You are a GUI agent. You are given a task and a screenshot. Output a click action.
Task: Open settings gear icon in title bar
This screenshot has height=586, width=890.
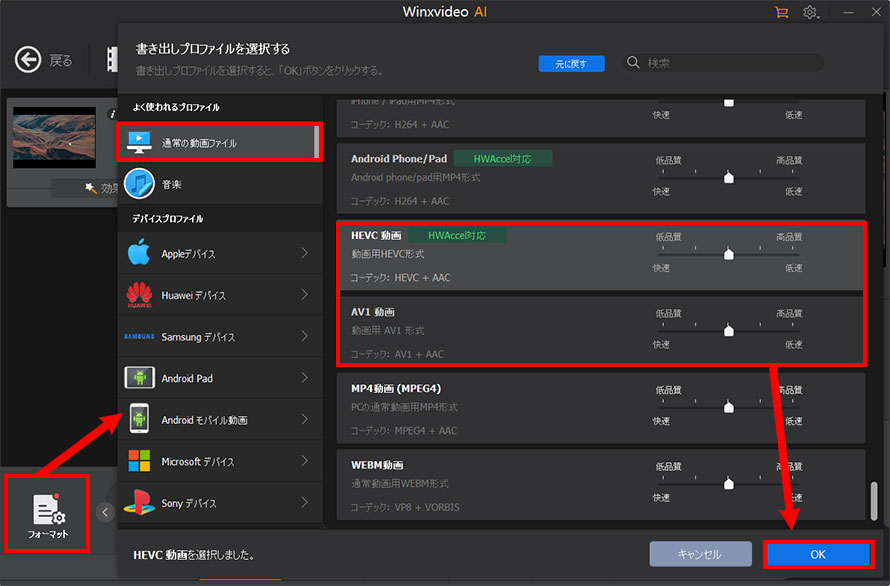coord(811,13)
